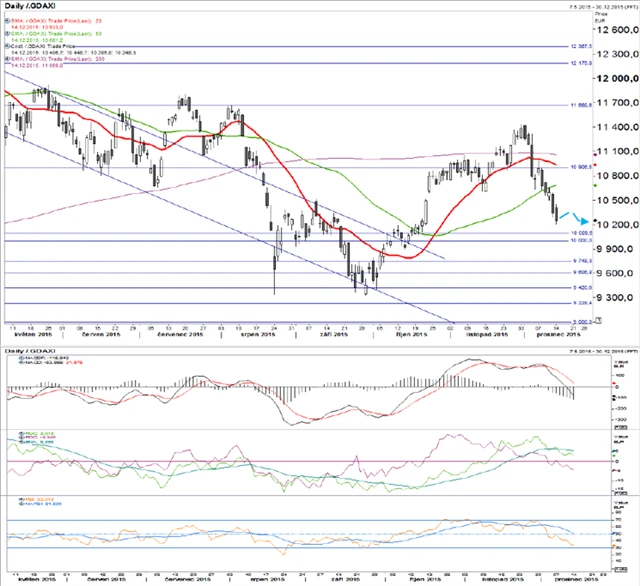This screenshot has height=586, width=640.
Task: Click prosinec 2015 on the lower time axis
Action: [x=576, y=579]
